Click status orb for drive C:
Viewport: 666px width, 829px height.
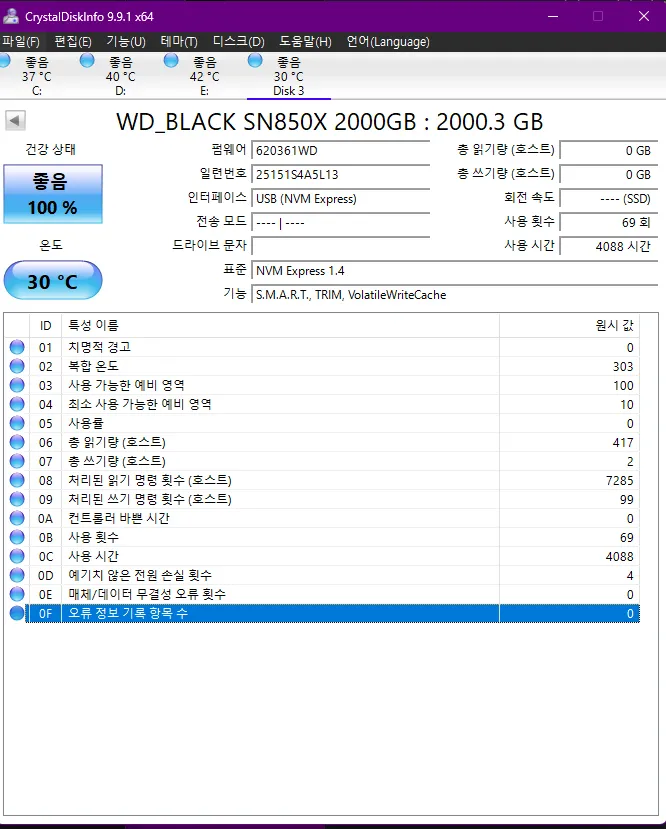point(4,61)
